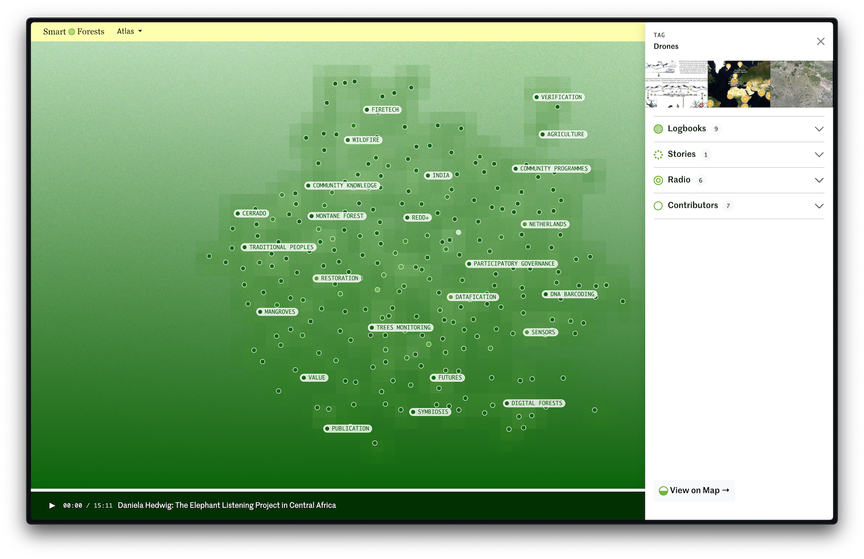Close the Drones tag panel
This screenshot has width=864, height=559.
point(820,41)
